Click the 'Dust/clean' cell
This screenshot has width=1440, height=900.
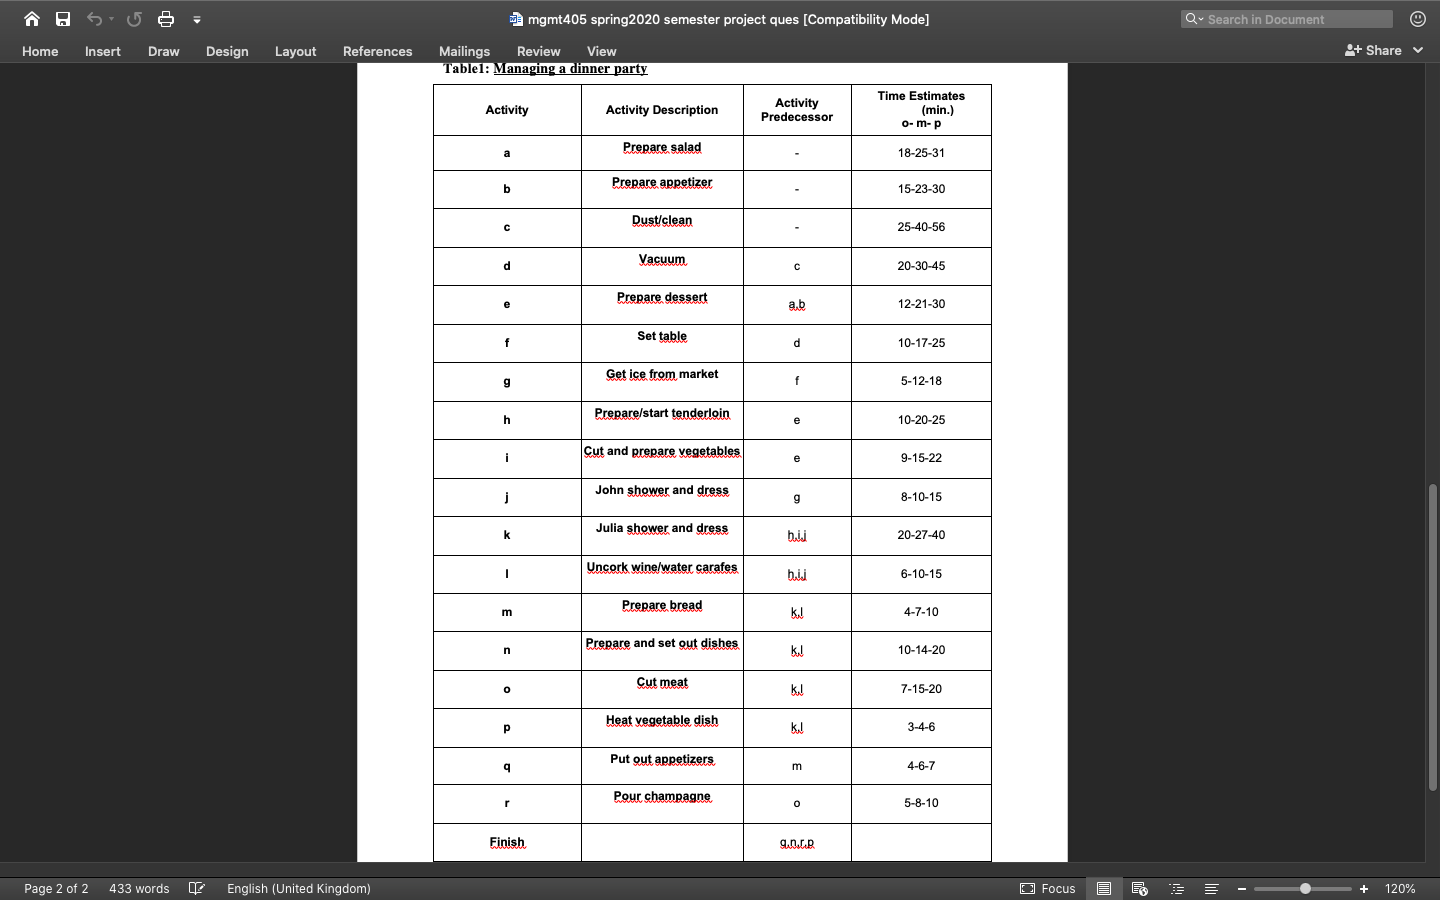[x=662, y=227]
